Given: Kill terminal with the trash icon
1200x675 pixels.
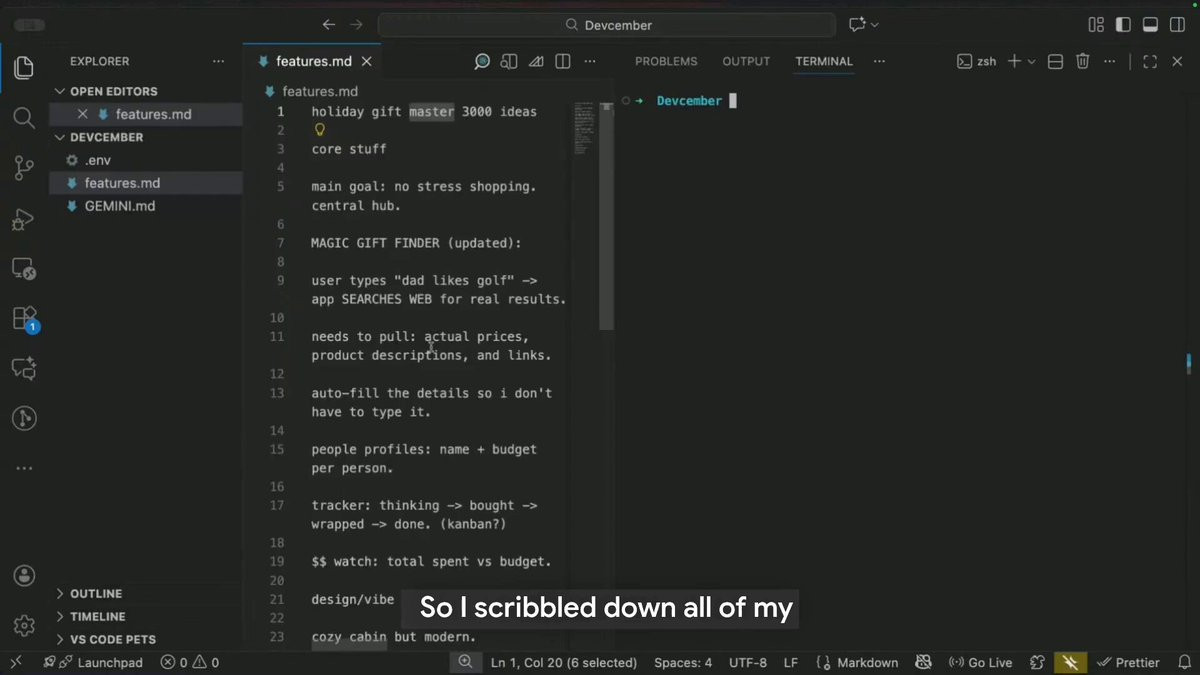Looking at the screenshot, I should (x=1082, y=62).
